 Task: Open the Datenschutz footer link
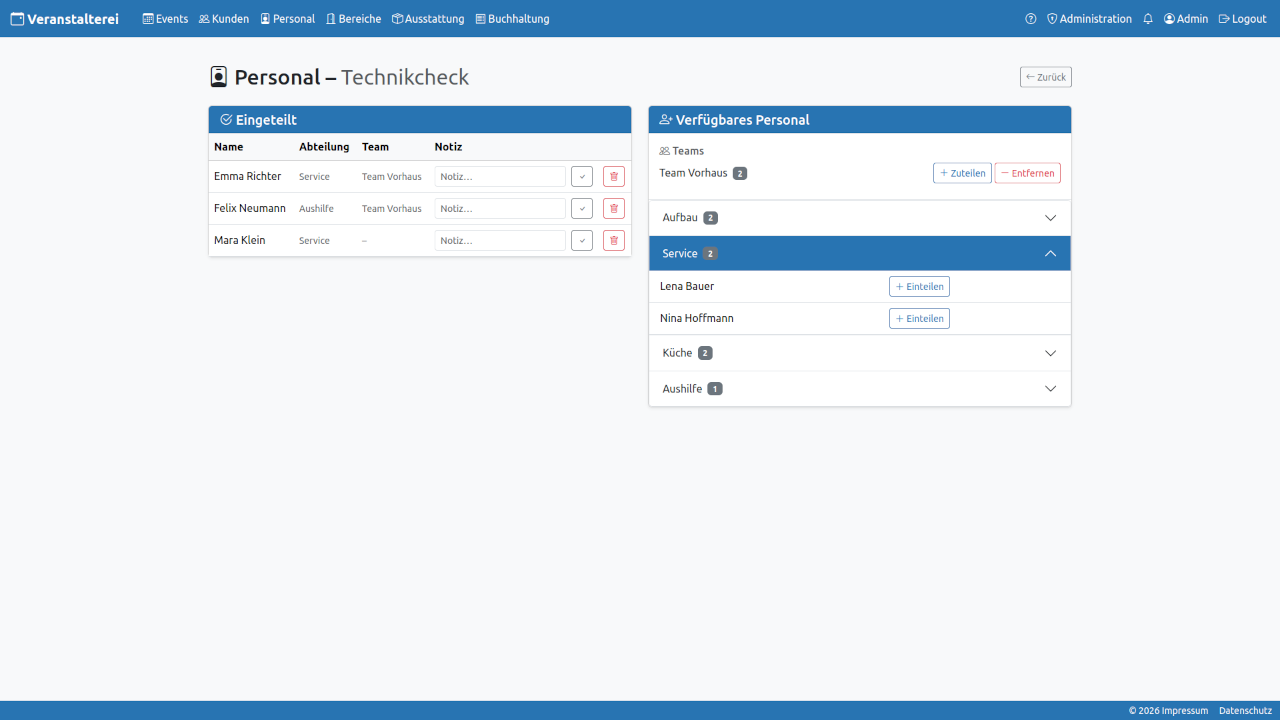coord(1245,711)
